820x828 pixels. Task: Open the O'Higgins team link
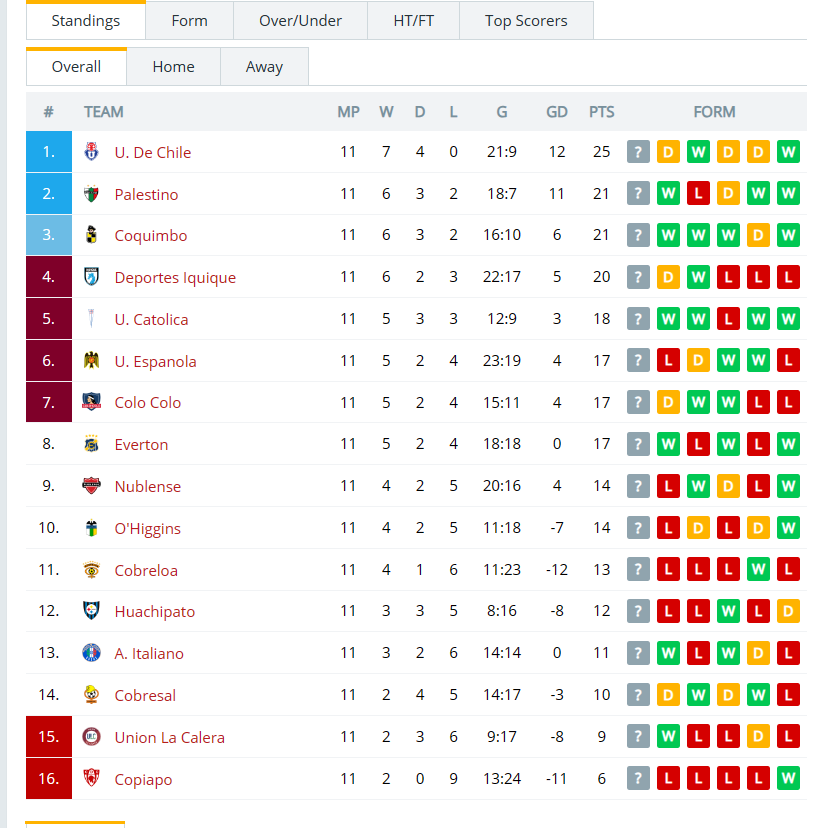(x=147, y=529)
